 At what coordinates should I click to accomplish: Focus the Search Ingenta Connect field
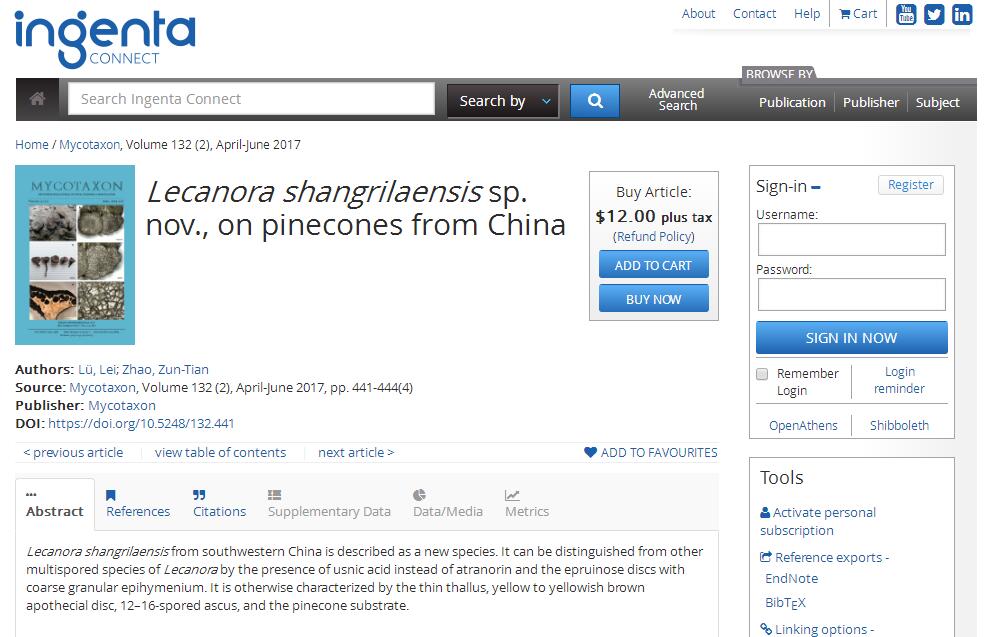[x=251, y=99]
